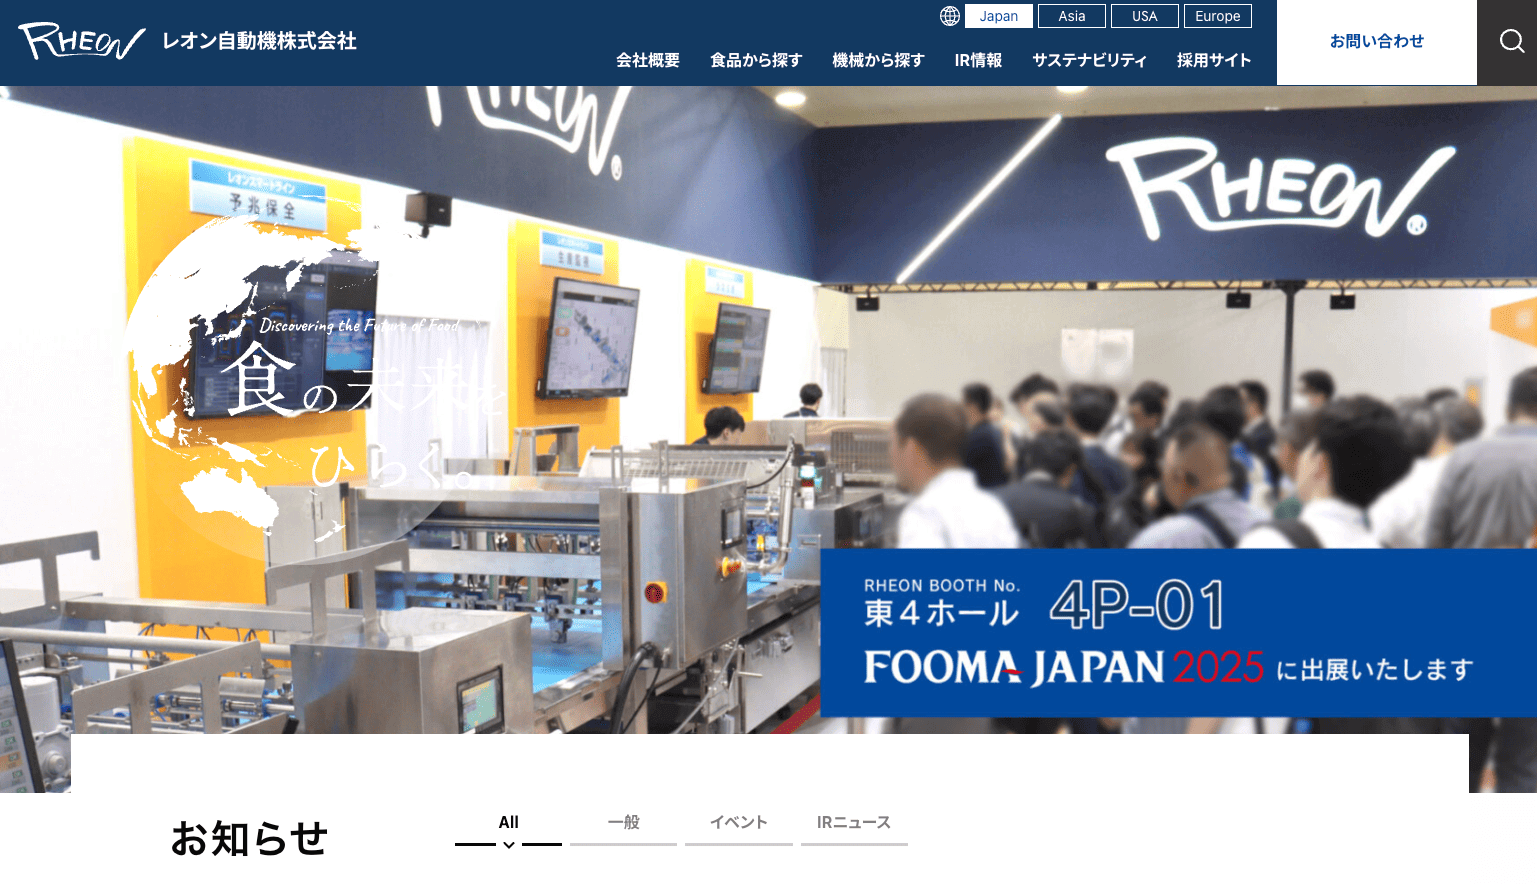Open the IR情報 menu
The width and height of the screenshot is (1537, 884).
pos(978,60)
